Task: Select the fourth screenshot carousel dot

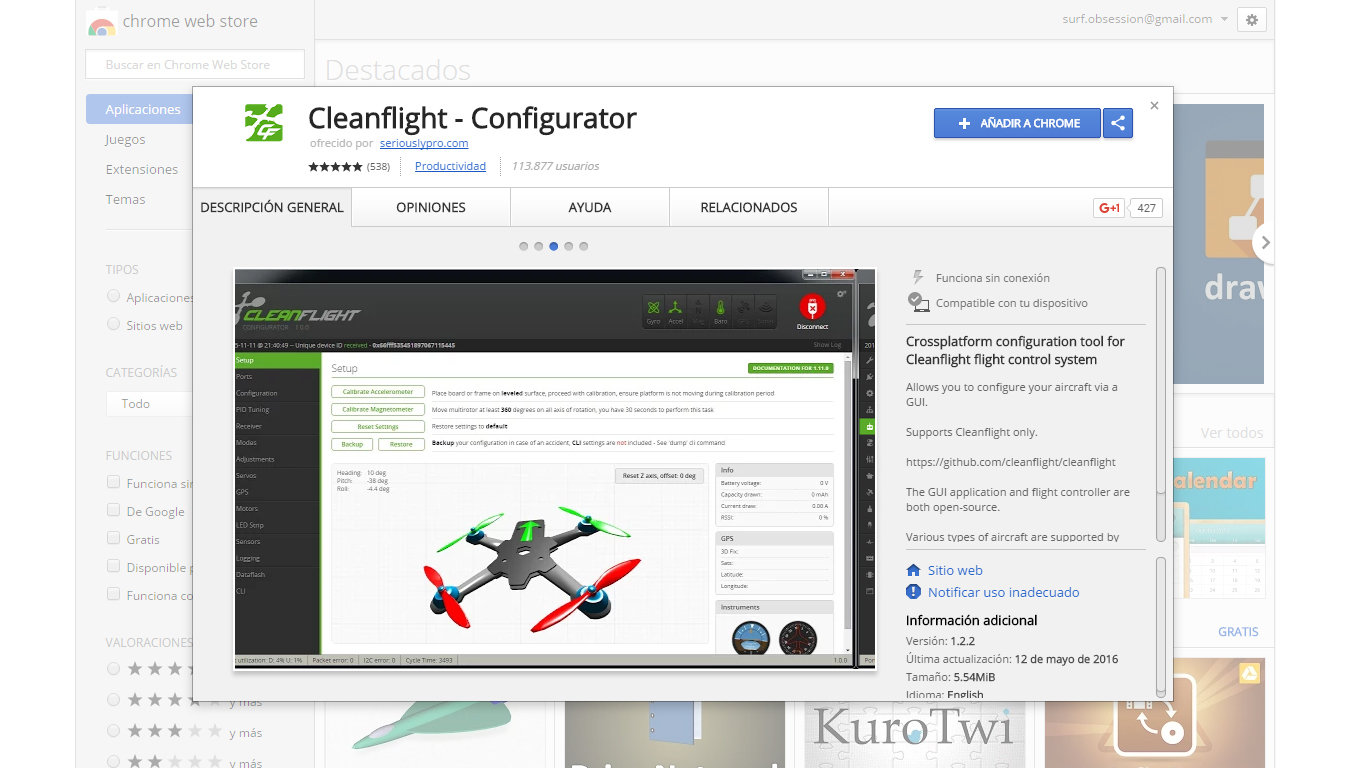Action: coord(568,246)
